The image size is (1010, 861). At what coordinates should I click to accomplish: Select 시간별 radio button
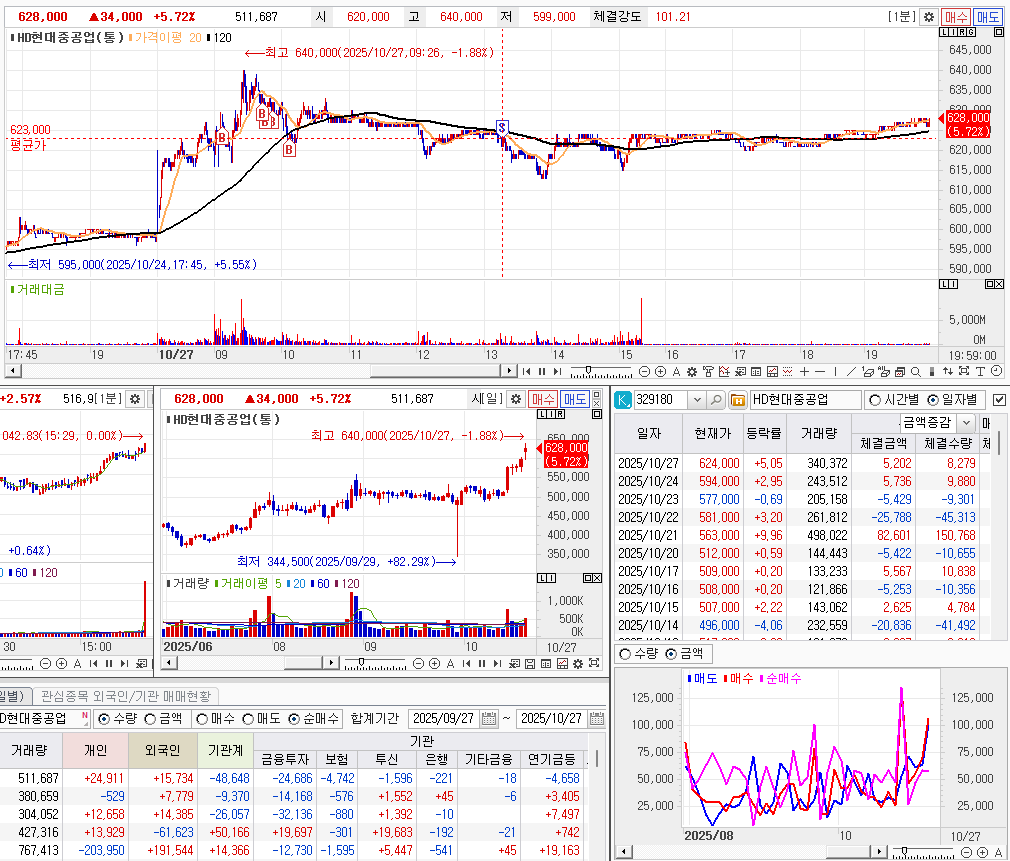coord(875,401)
